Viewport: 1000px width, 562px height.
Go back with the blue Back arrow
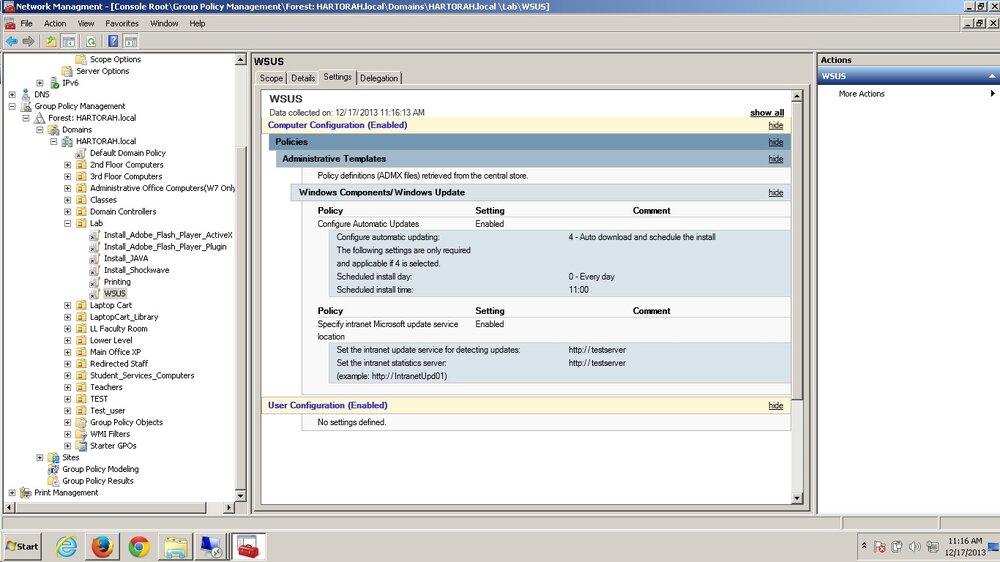click(11, 41)
